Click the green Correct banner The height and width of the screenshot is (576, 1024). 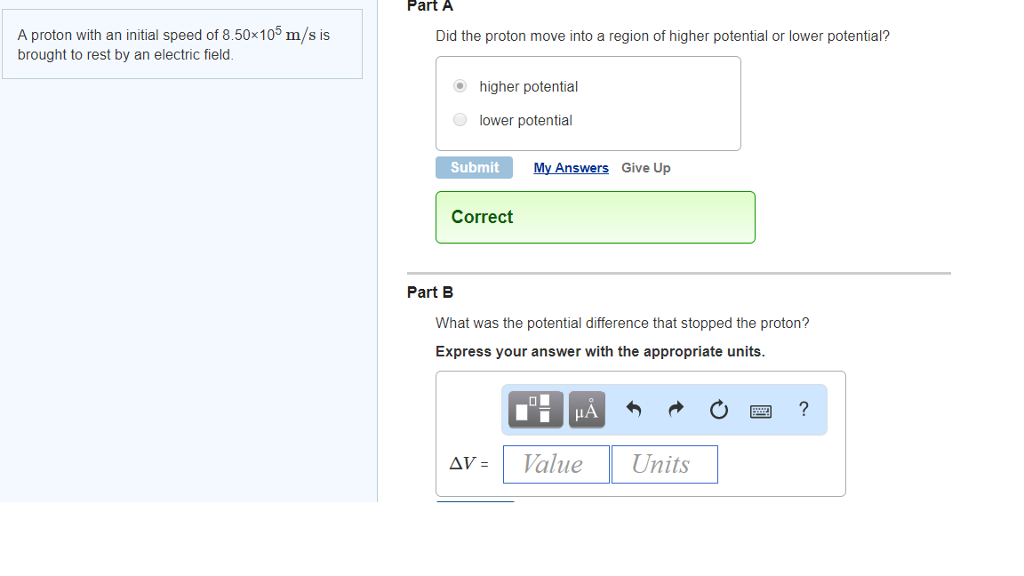pos(595,217)
